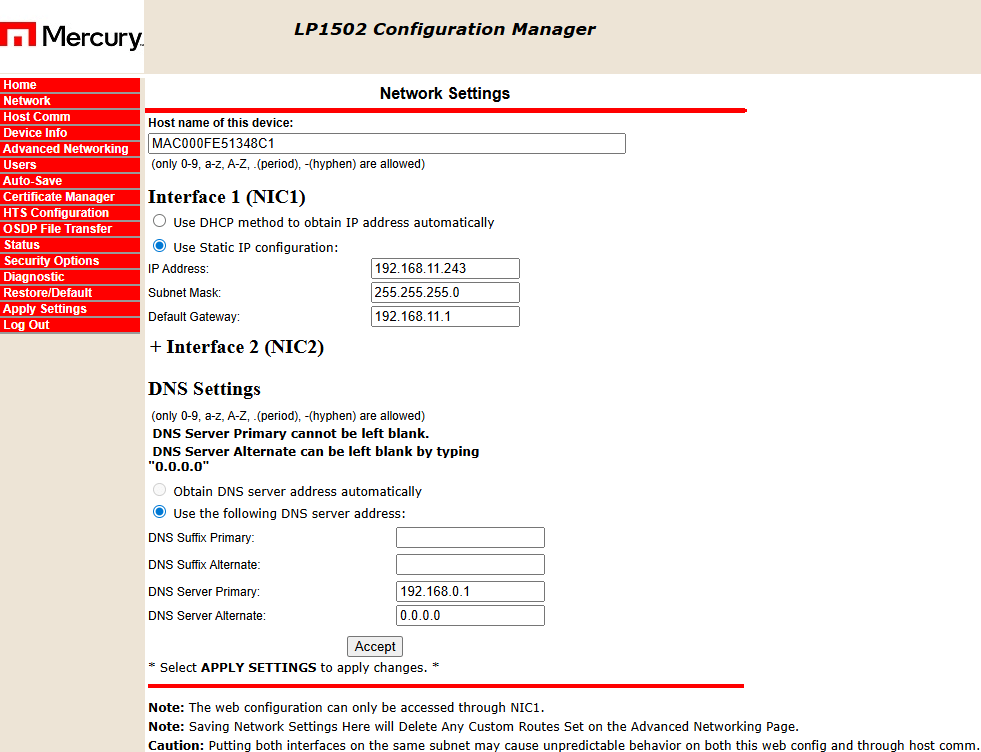
Task: Open the Home menu item
Action: (69, 85)
